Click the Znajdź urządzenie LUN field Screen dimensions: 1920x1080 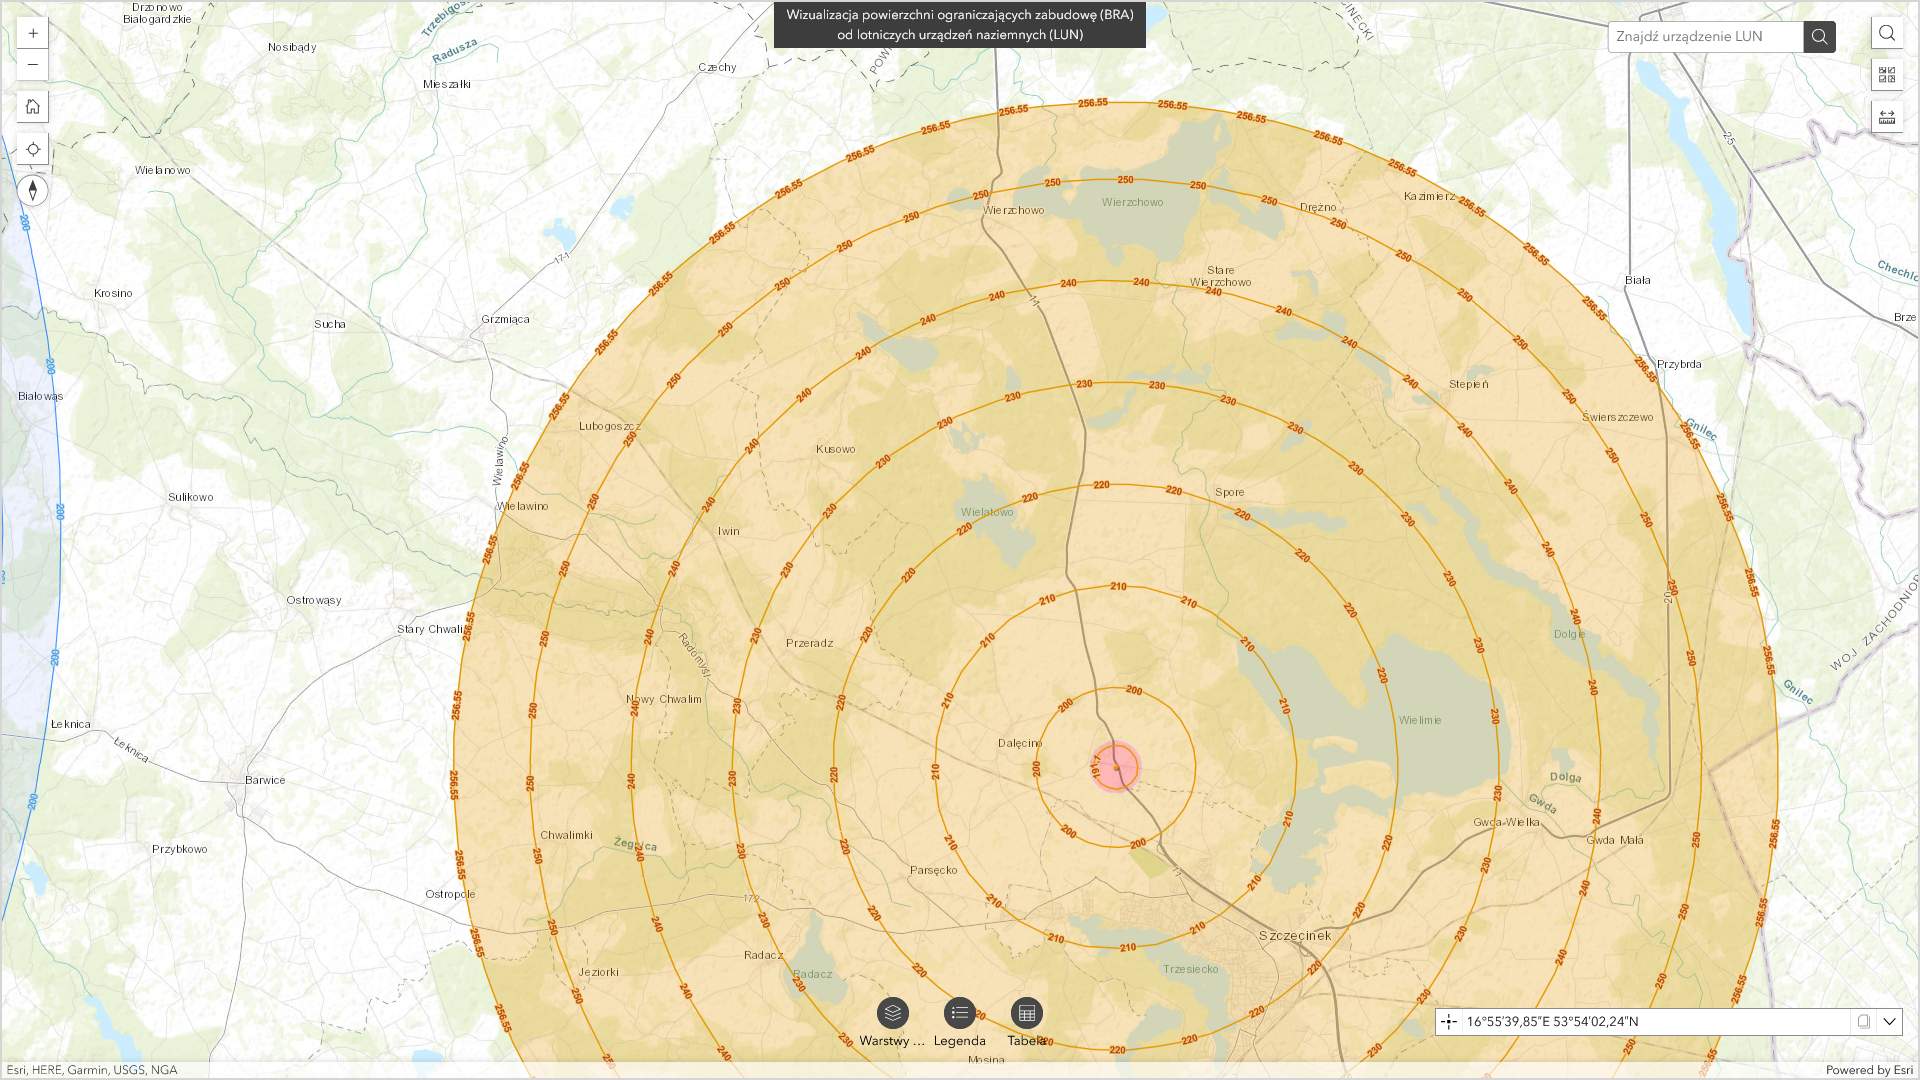tap(1705, 37)
